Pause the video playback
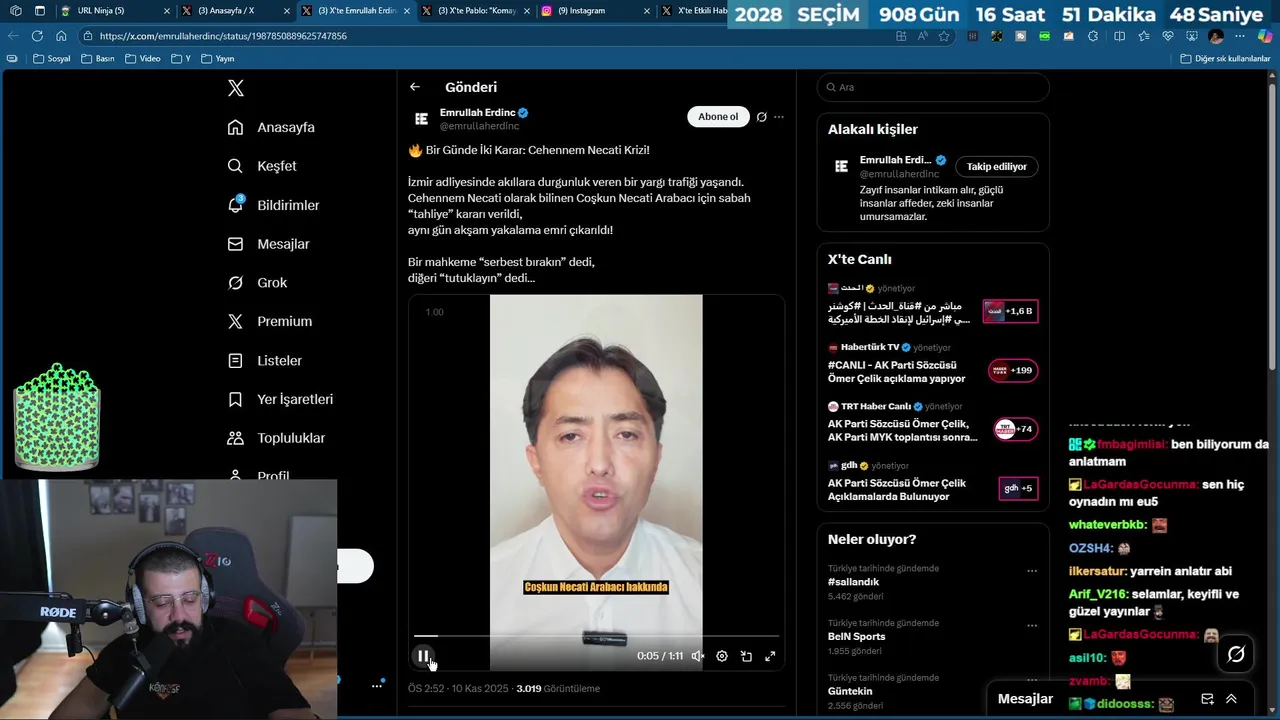1280x720 pixels. pyautogui.click(x=423, y=656)
